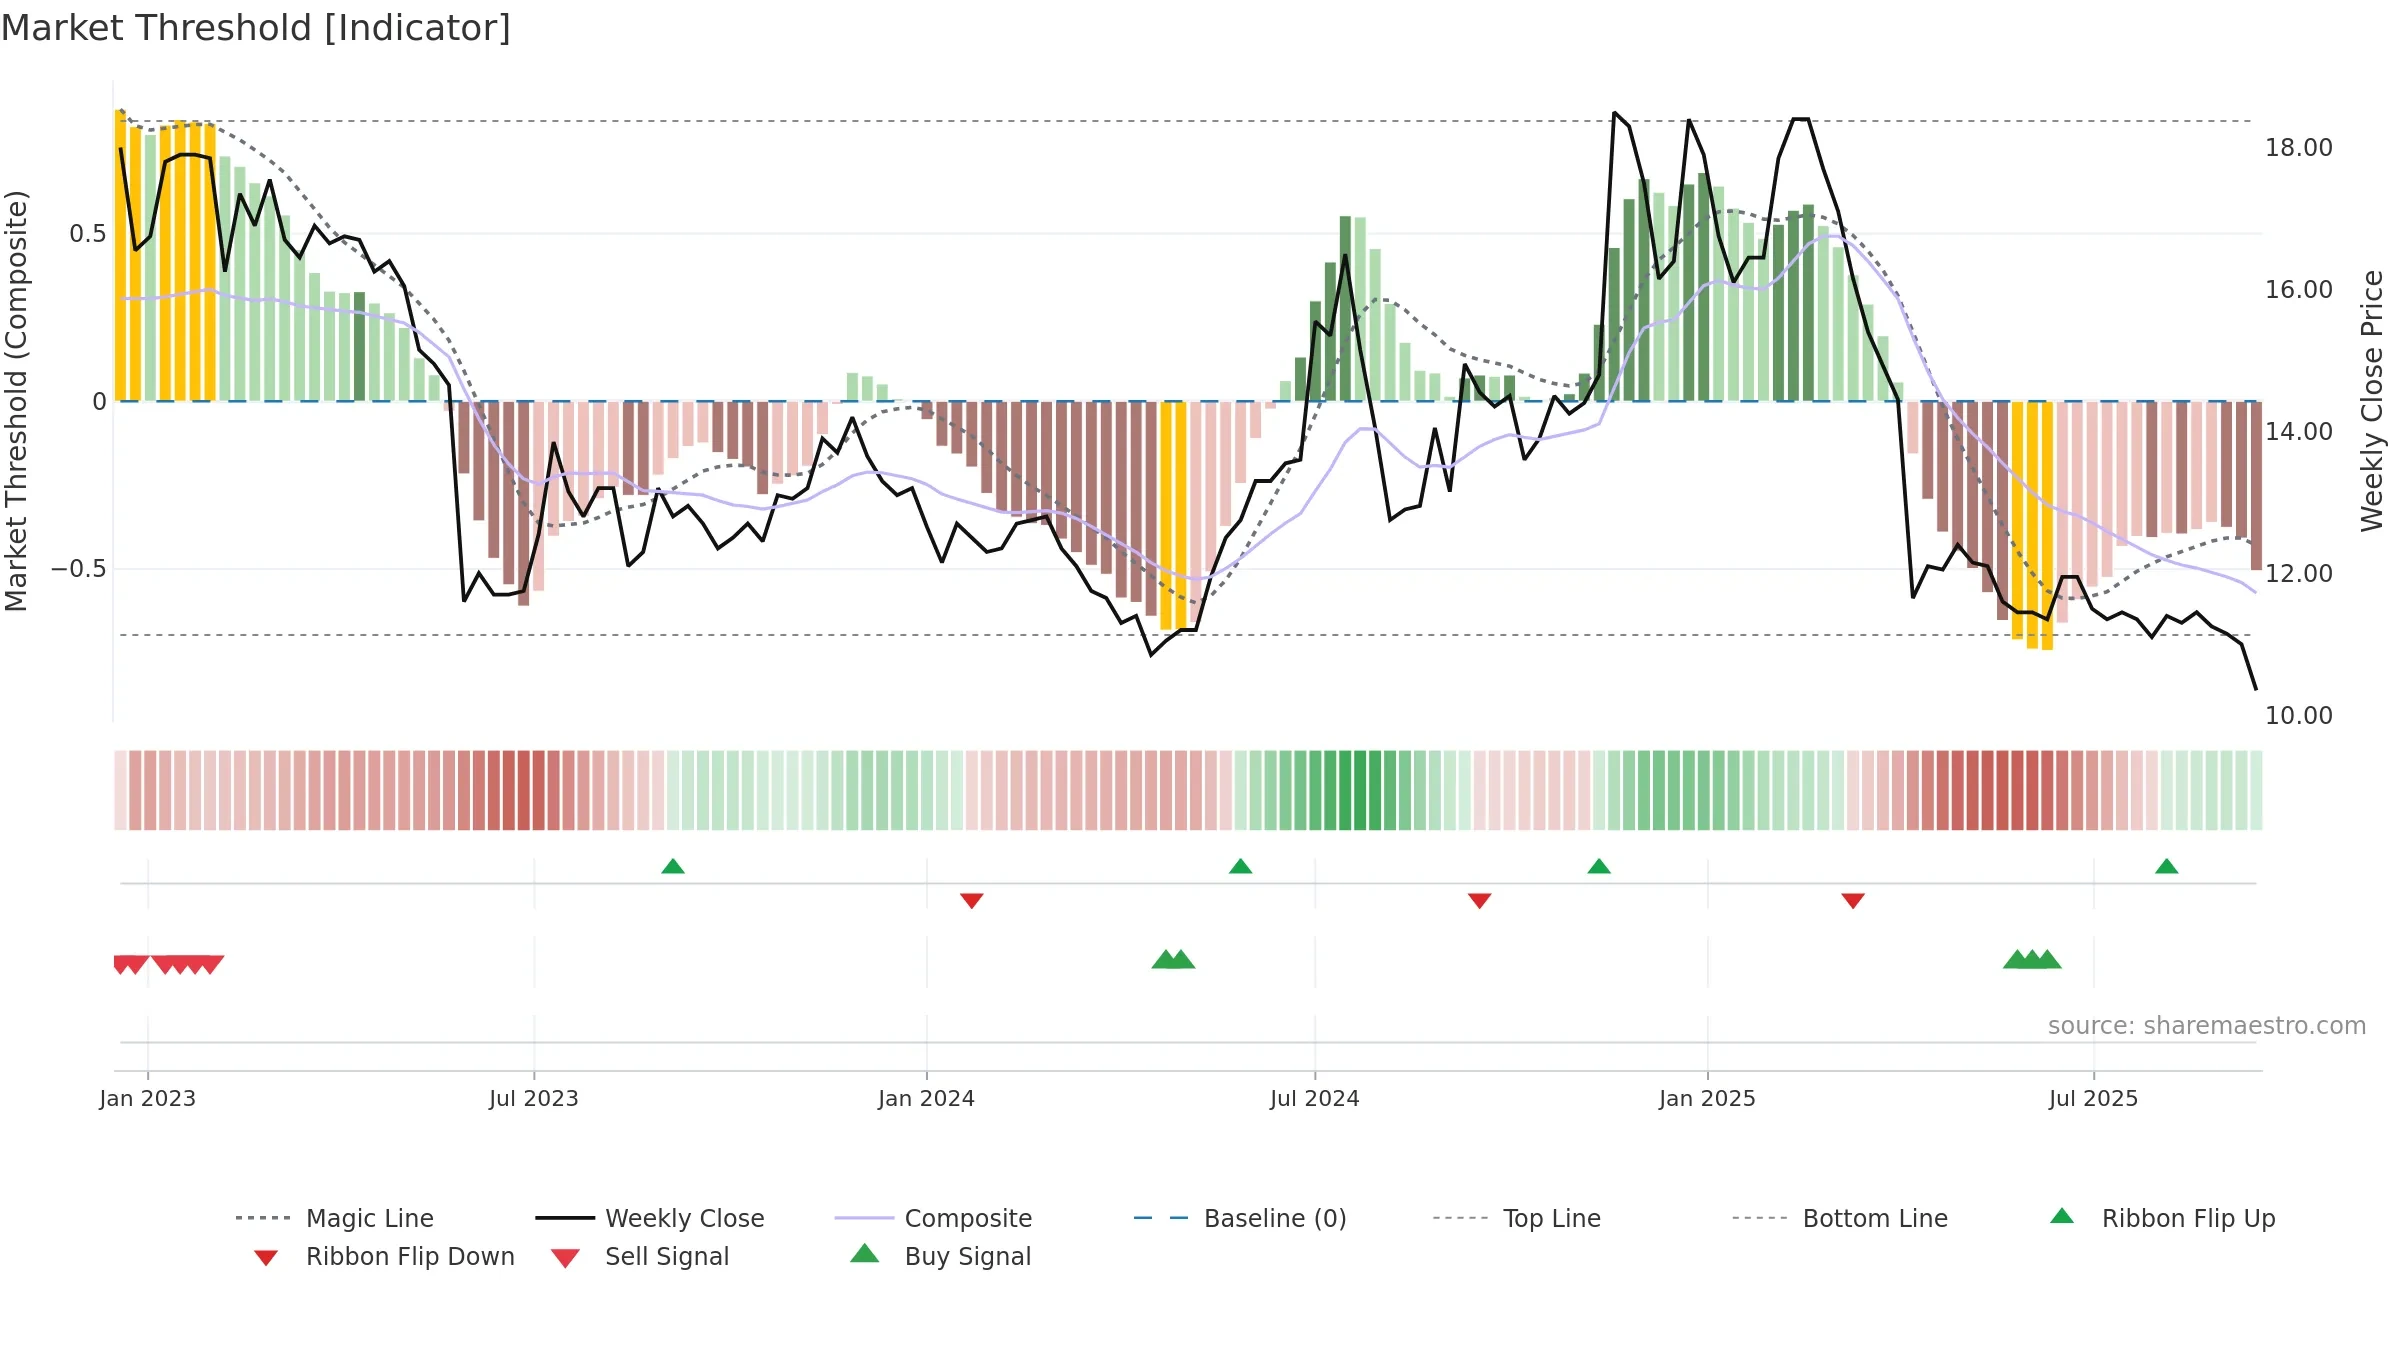Click the green triangle icon in Buy Signal legend
The width and height of the screenshot is (2400, 1350).
[x=865, y=1253]
